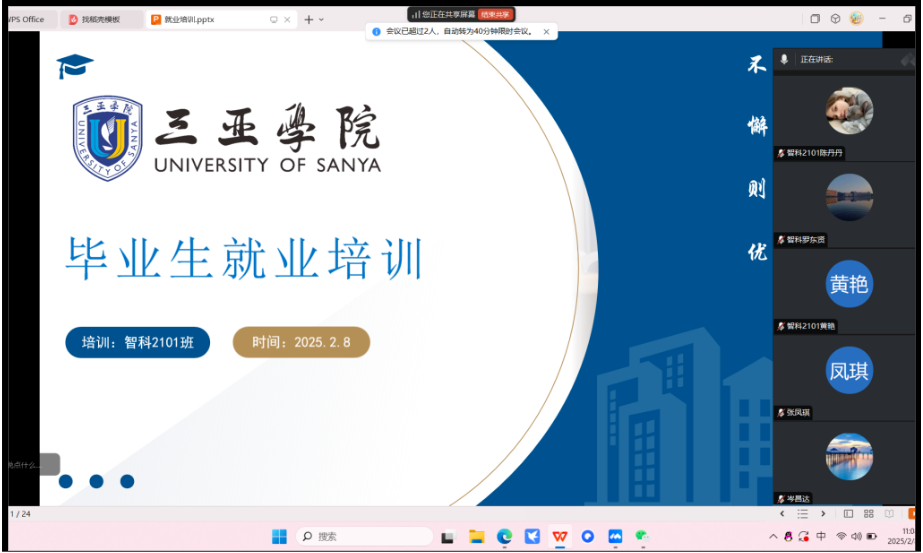Dismiss the 40-minute meeting limit notification
This screenshot has height=553, width=923.
point(546,32)
